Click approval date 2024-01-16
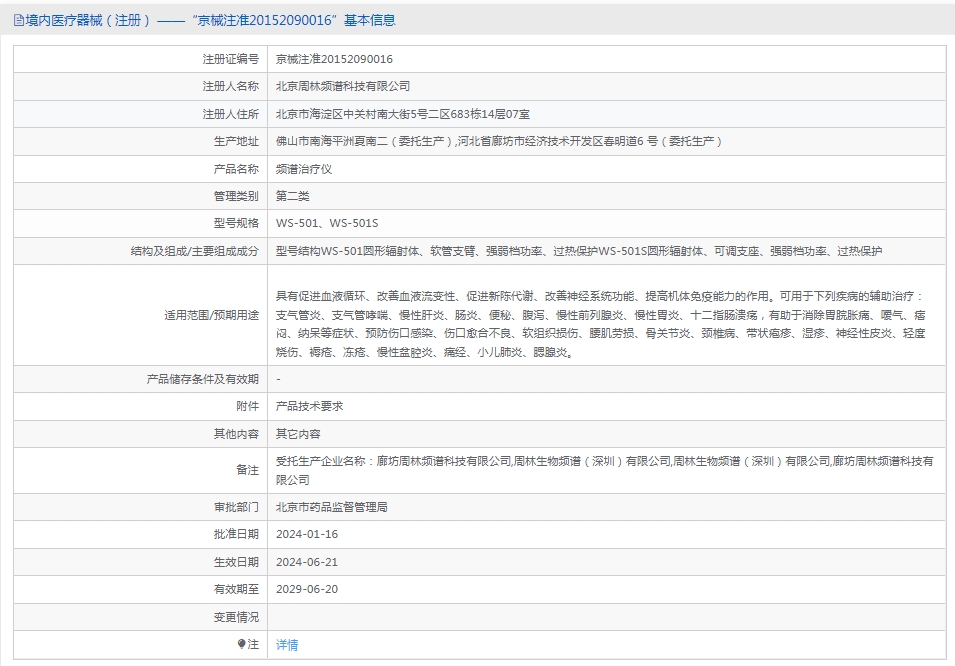Image resolution: width=955 pixels, height=666 pixels. [307, 534]
